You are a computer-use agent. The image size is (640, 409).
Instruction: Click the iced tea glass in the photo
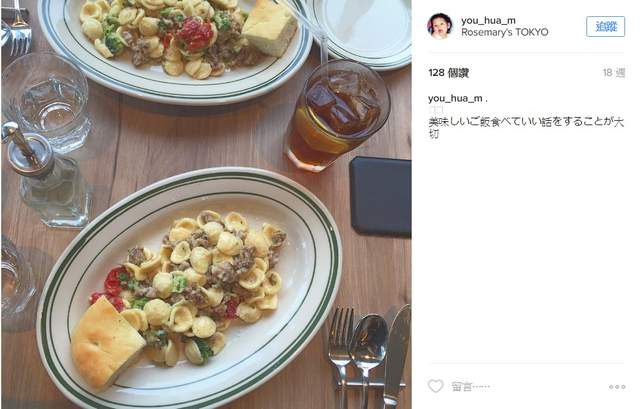pos(337,115)
